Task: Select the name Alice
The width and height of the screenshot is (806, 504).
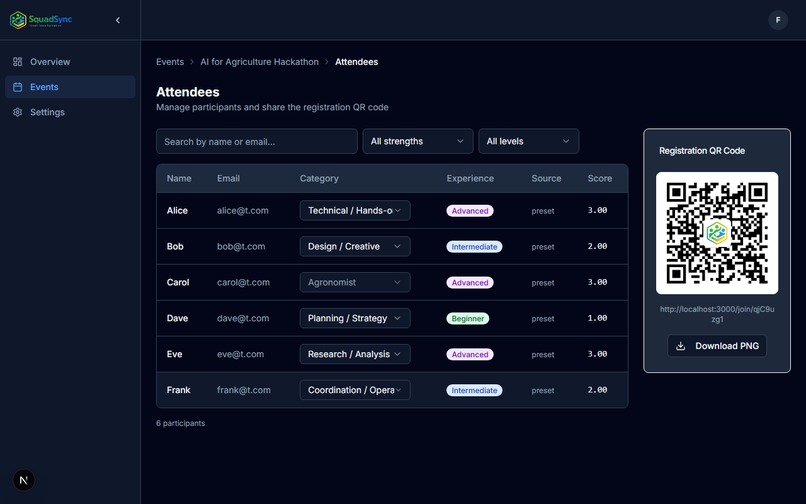Action: point(177,210)
